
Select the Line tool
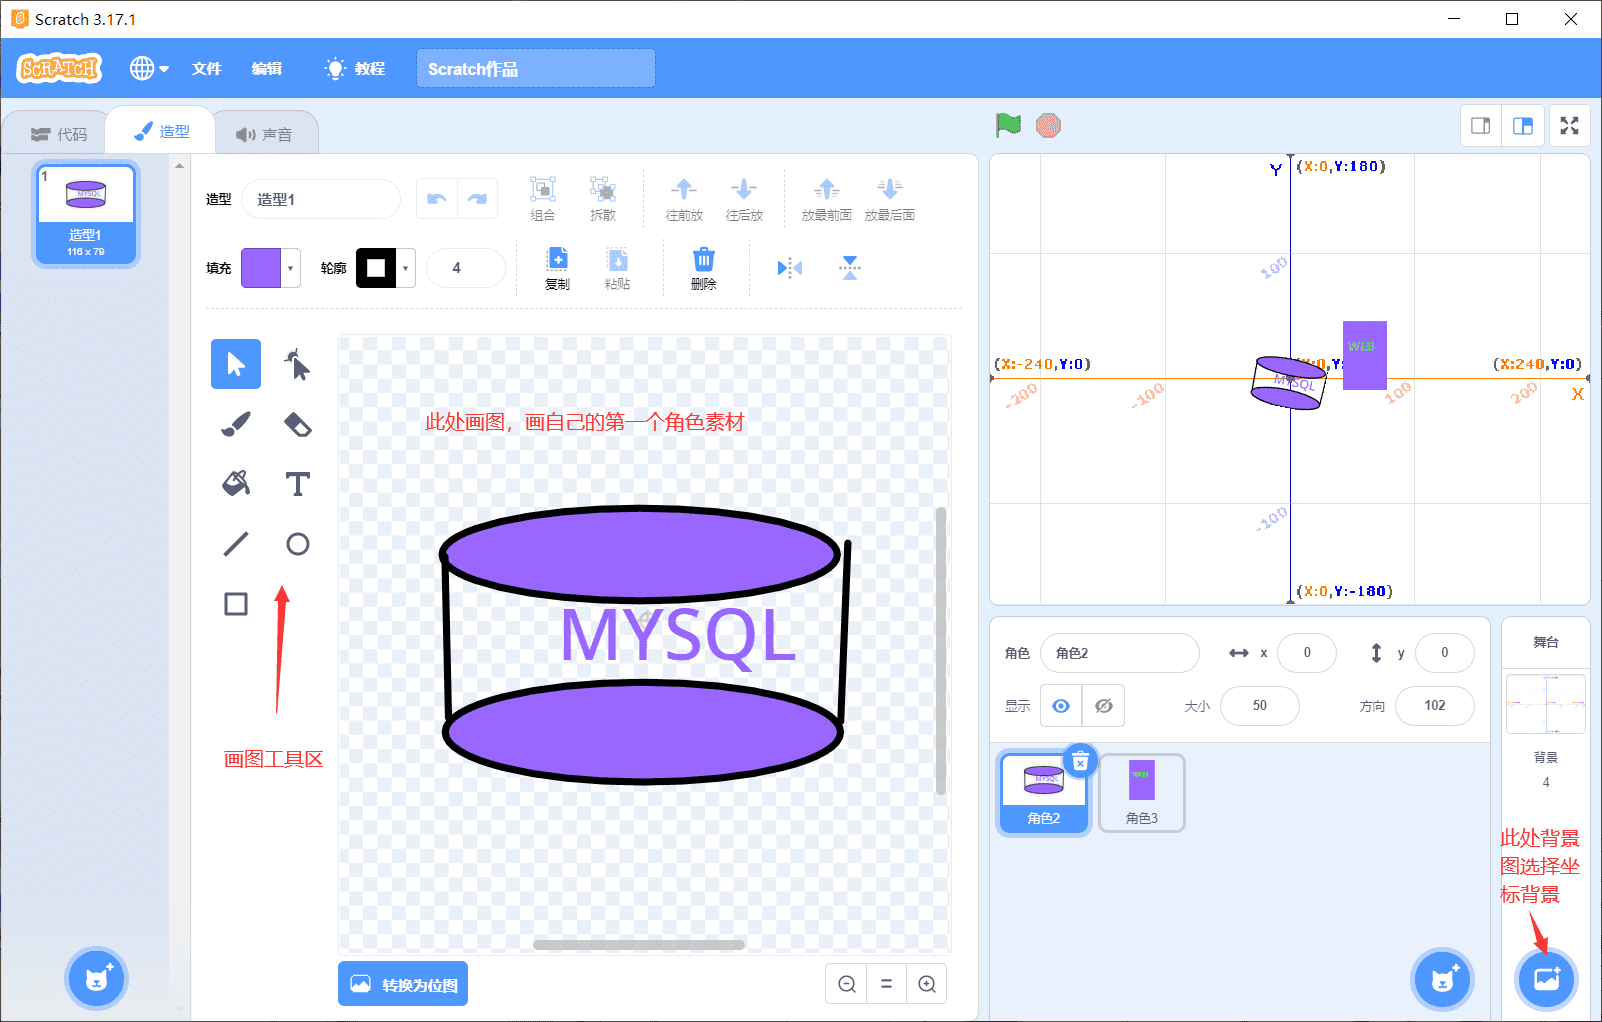click(x=236, y=544)
